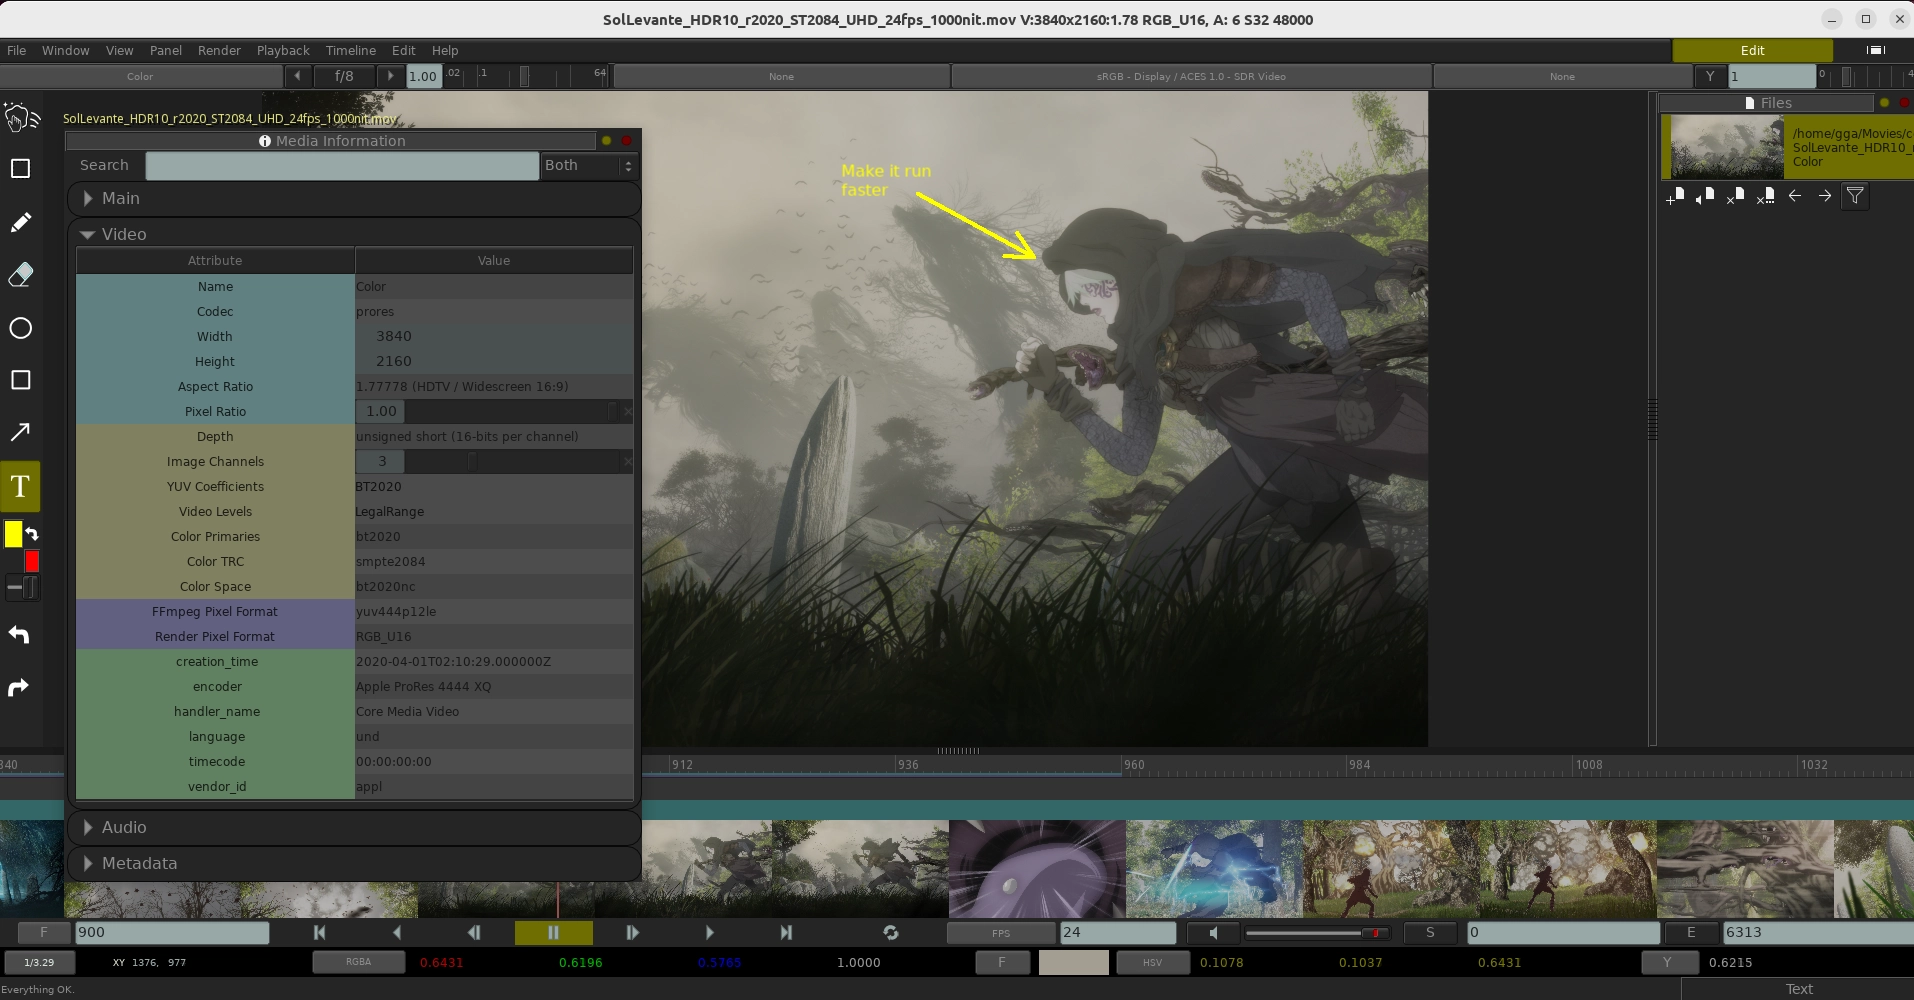
Task: Toggle fit window to image icon
Action: (1875, 50)
